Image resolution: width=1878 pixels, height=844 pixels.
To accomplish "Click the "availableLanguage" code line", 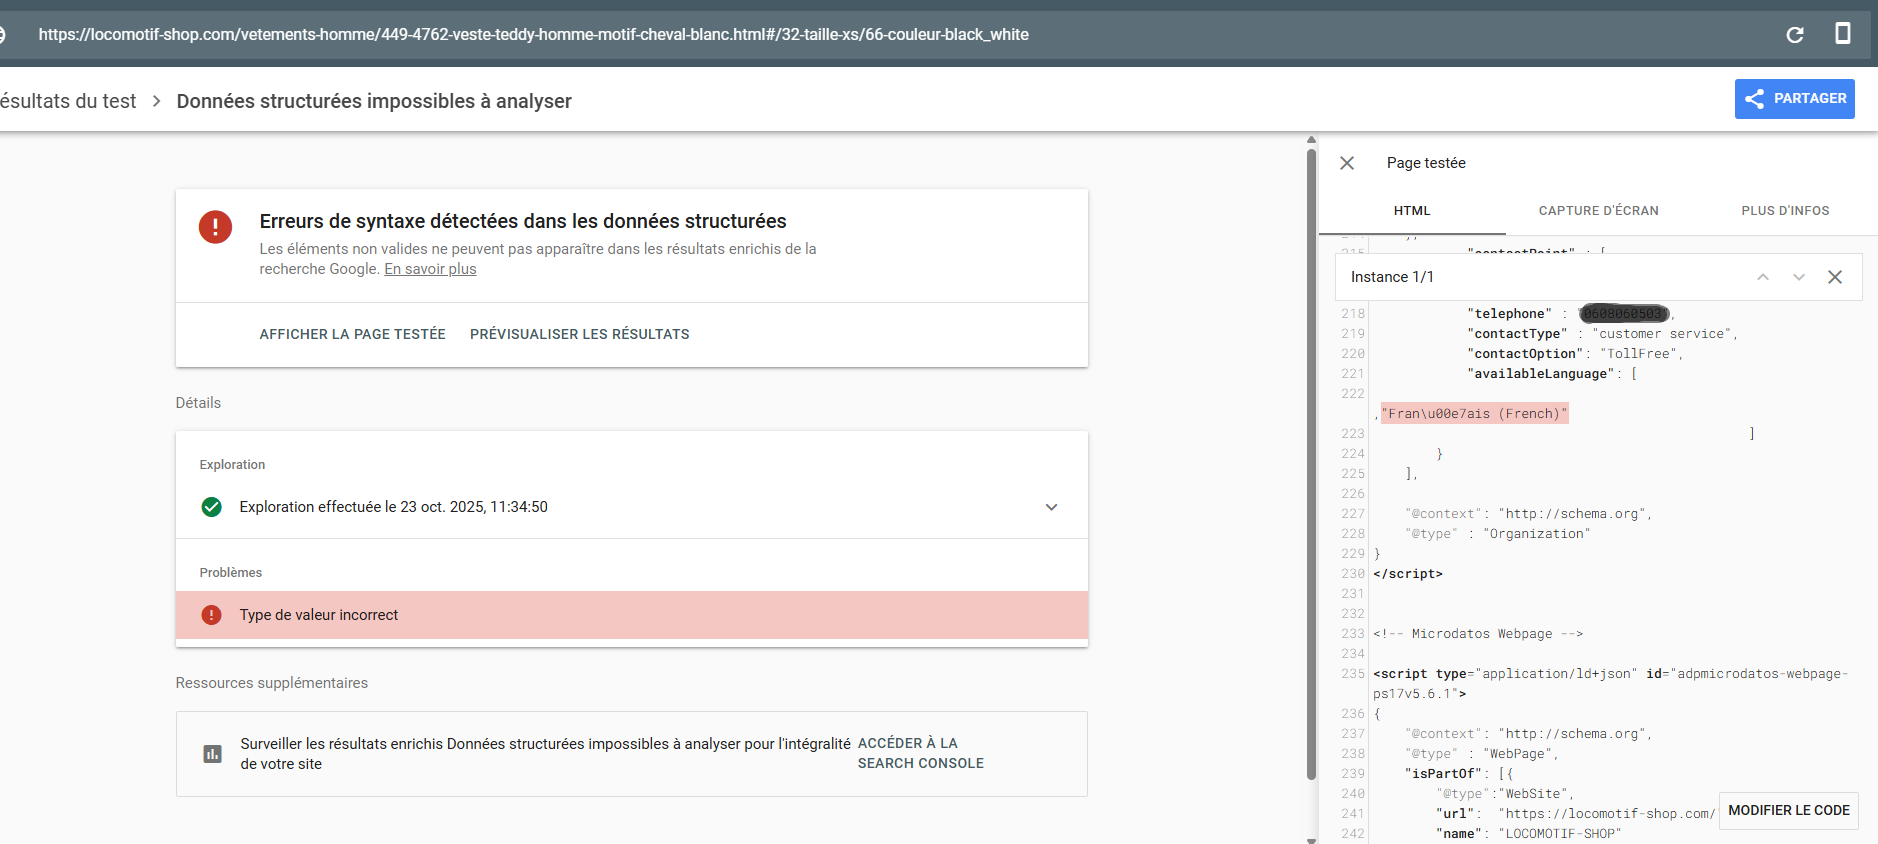I will 1552,374.
